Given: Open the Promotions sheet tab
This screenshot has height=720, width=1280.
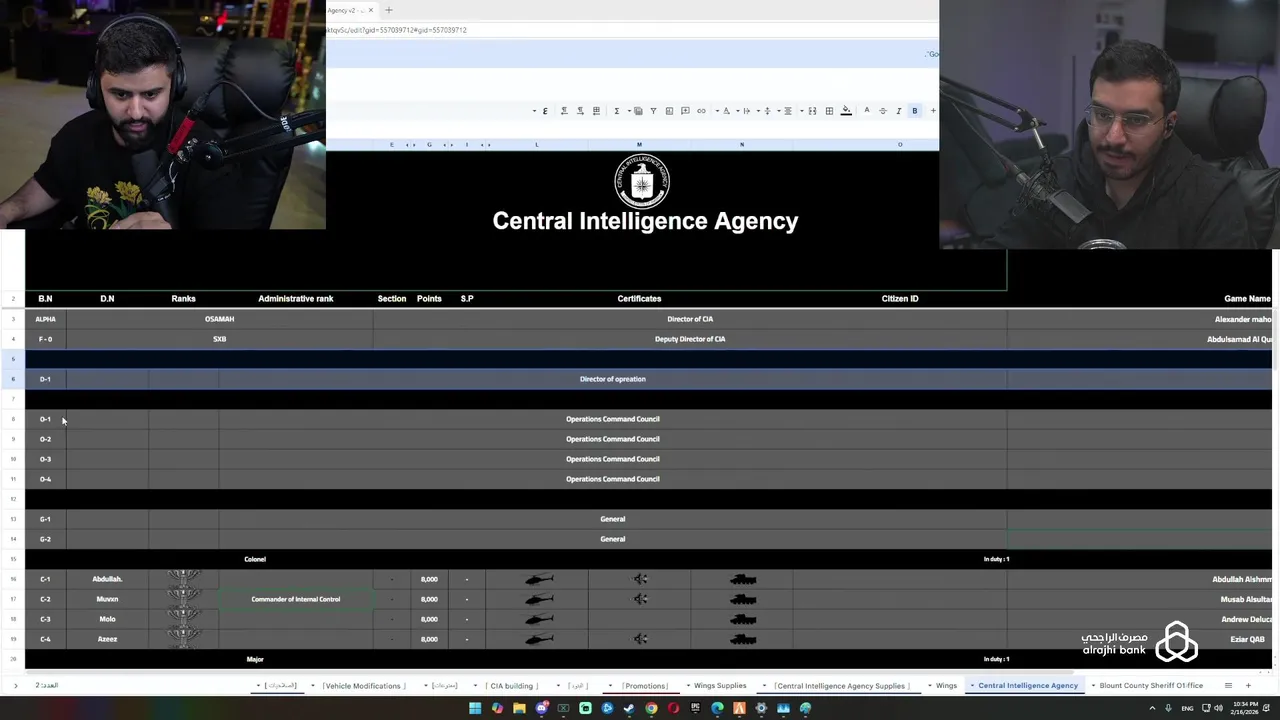Looking at the screenshot, I should click(x=645, y=686).
